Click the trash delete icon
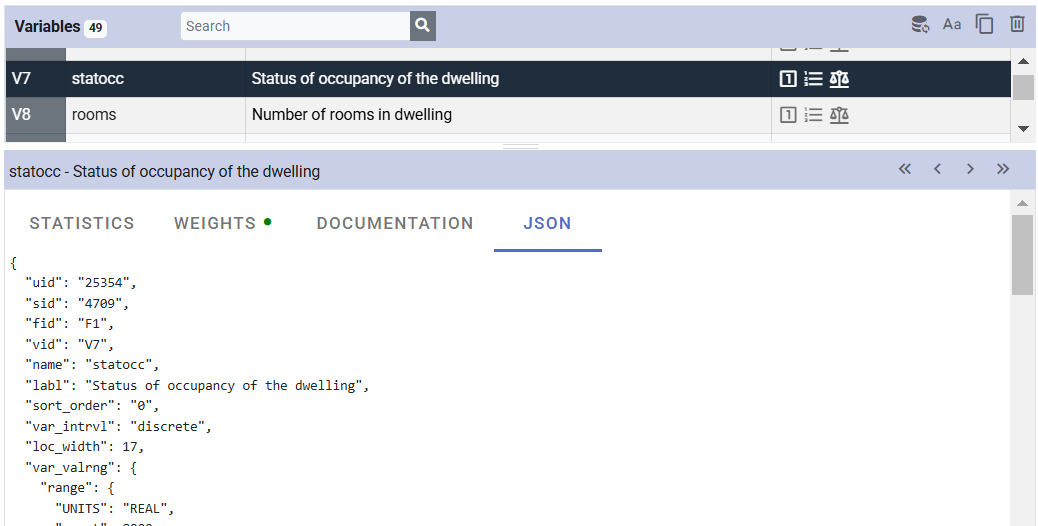The height and width of the screenshot is (526, 1038). [1017, 25]
